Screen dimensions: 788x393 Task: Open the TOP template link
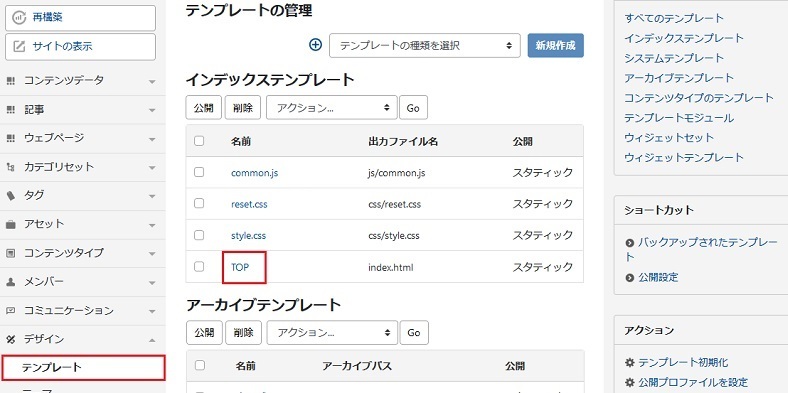click(240, 267)
